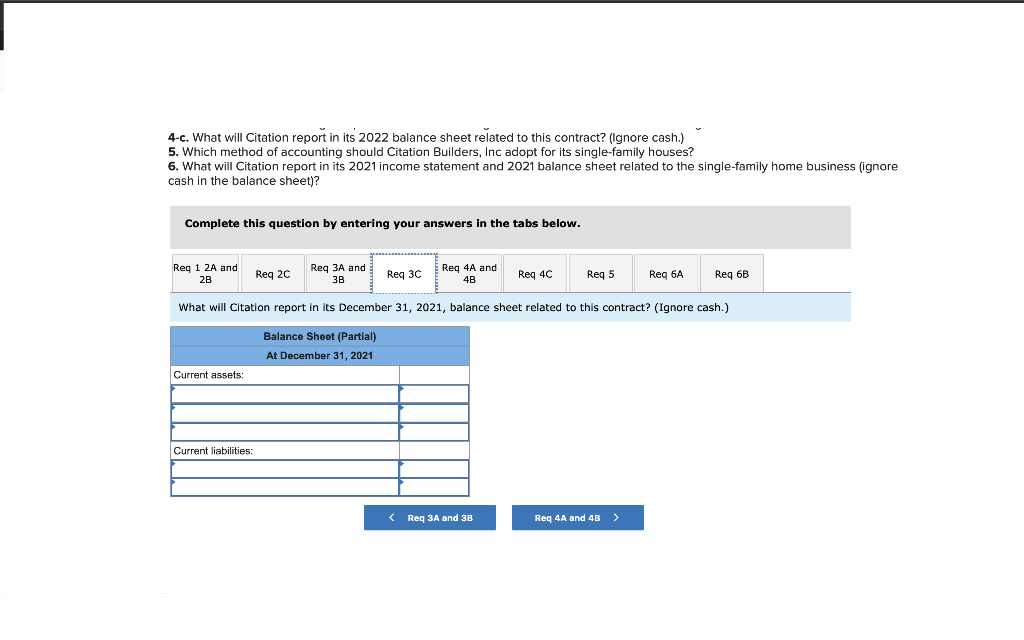Click second current liabilities amount field
Viewport: 1024px width, 640px height.
434,487
